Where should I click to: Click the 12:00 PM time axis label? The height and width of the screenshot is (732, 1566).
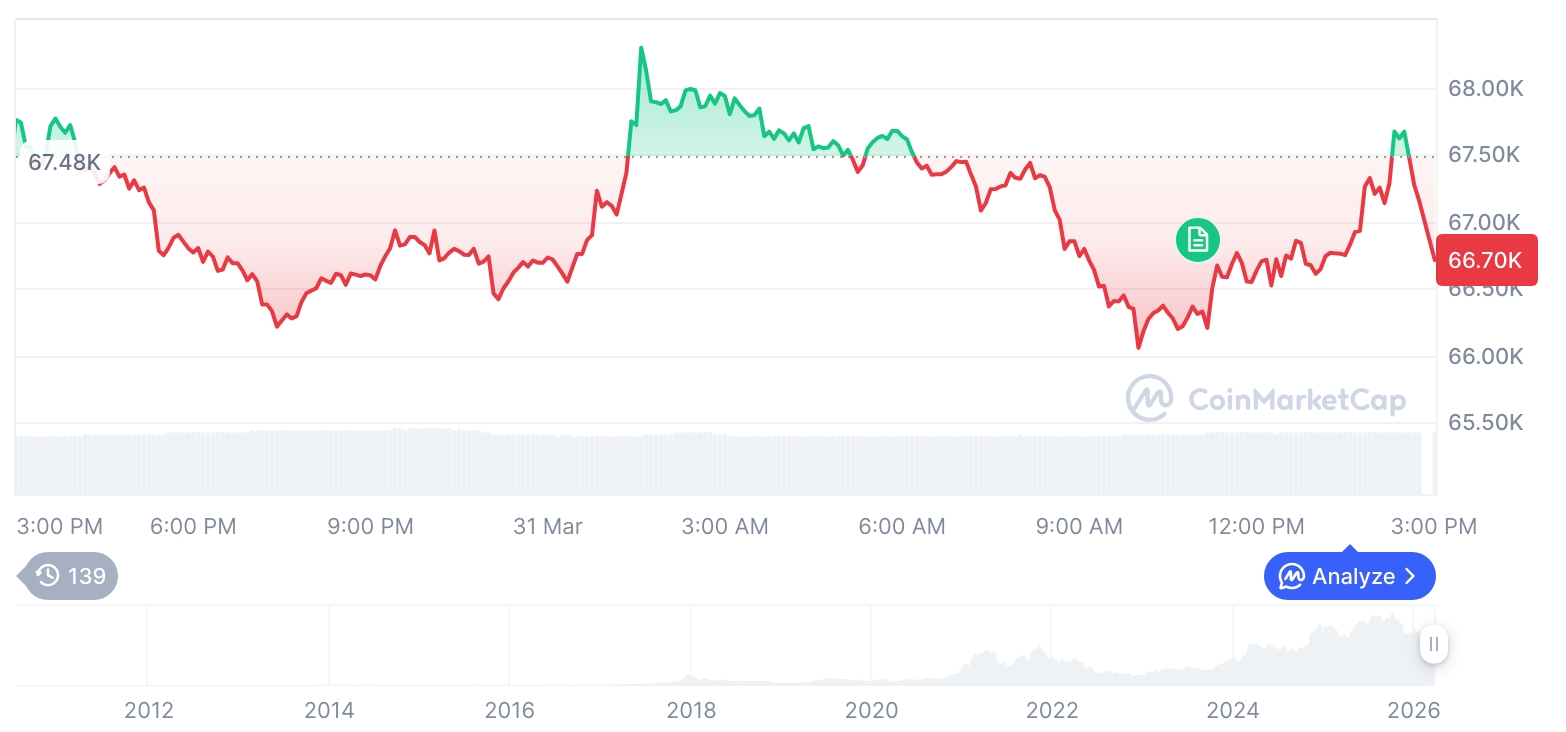click(x=1256, y=526)
